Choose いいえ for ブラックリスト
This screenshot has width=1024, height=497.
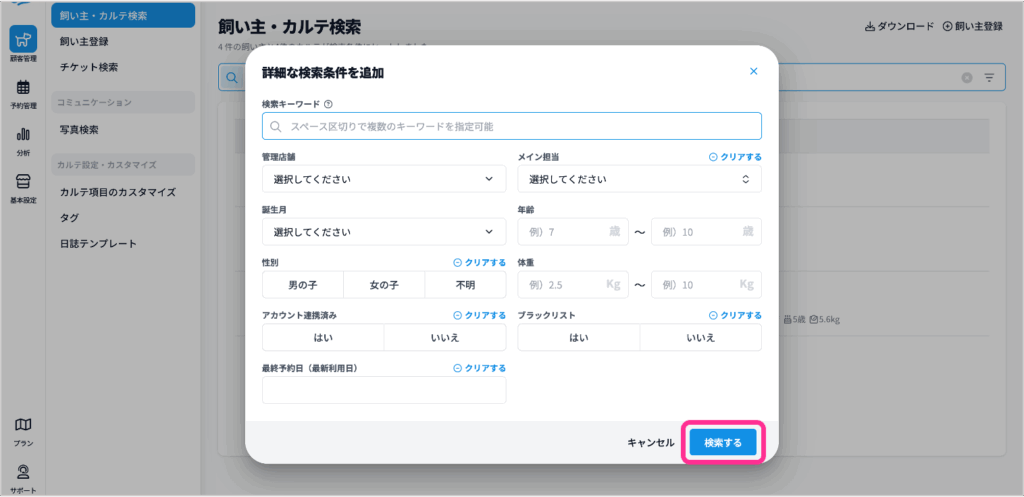coord(700,338)
